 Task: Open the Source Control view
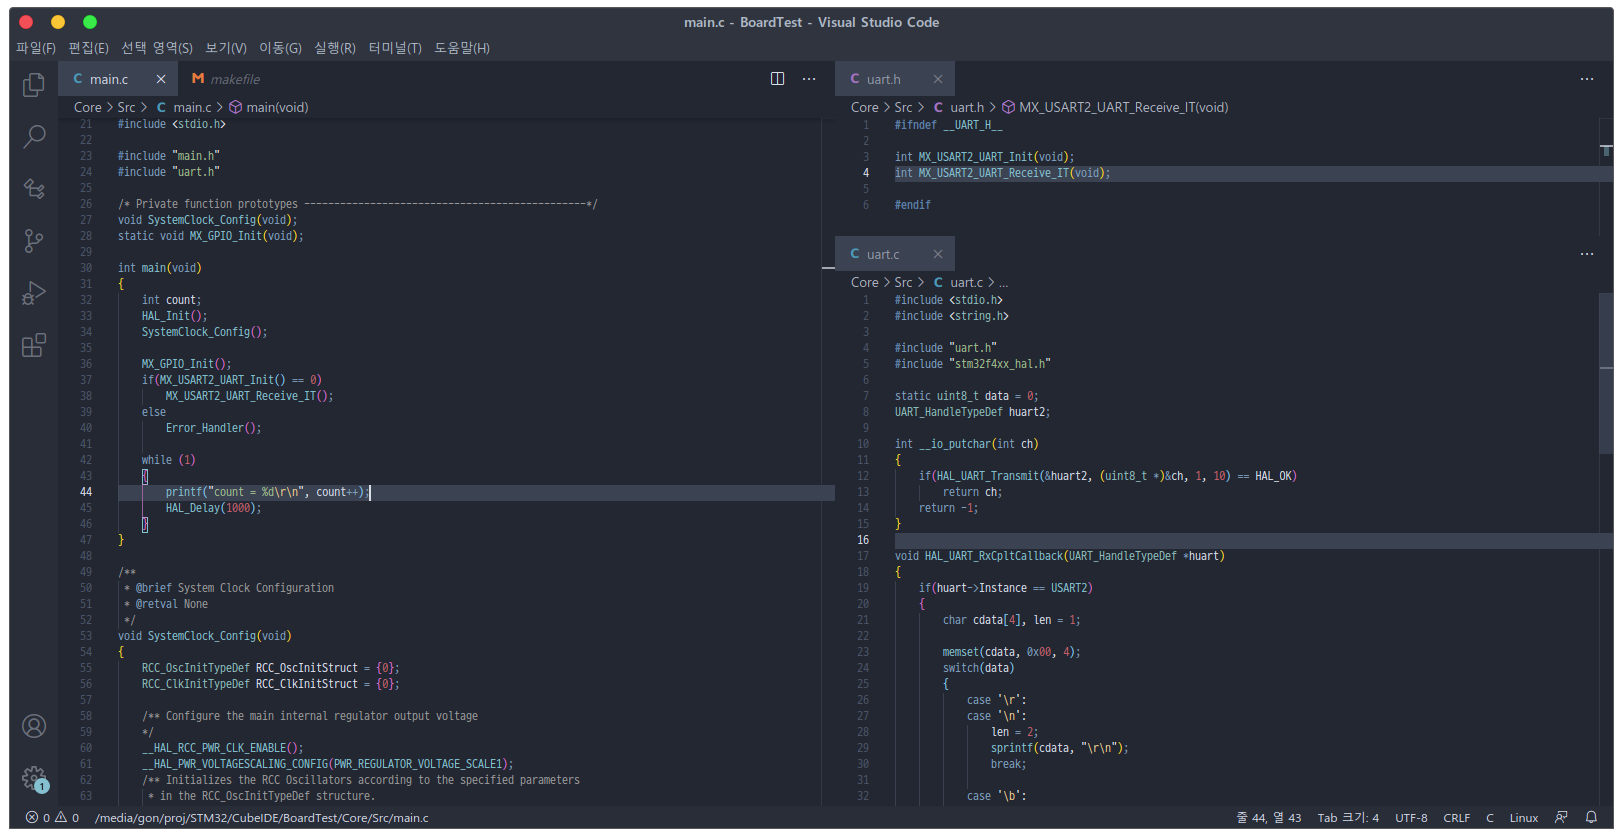34,240
